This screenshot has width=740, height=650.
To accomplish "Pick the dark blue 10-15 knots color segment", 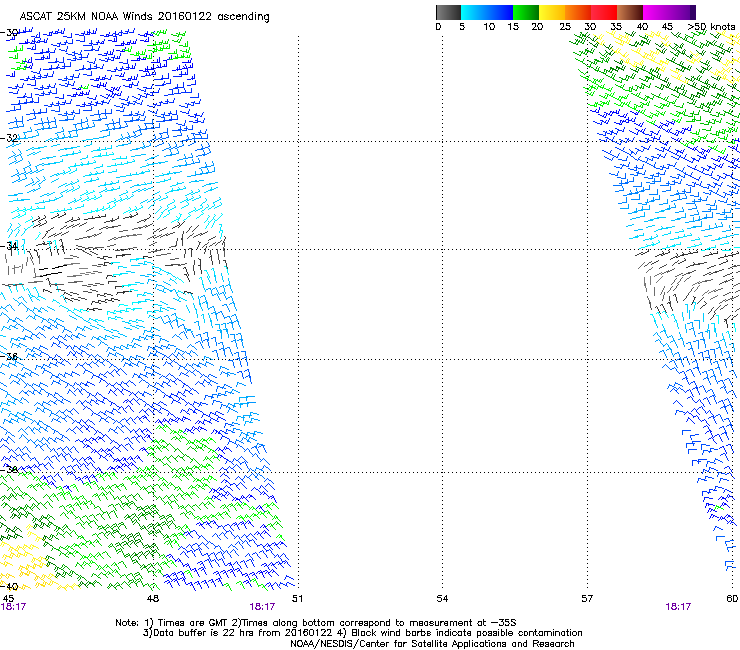I will coord(500,12).
